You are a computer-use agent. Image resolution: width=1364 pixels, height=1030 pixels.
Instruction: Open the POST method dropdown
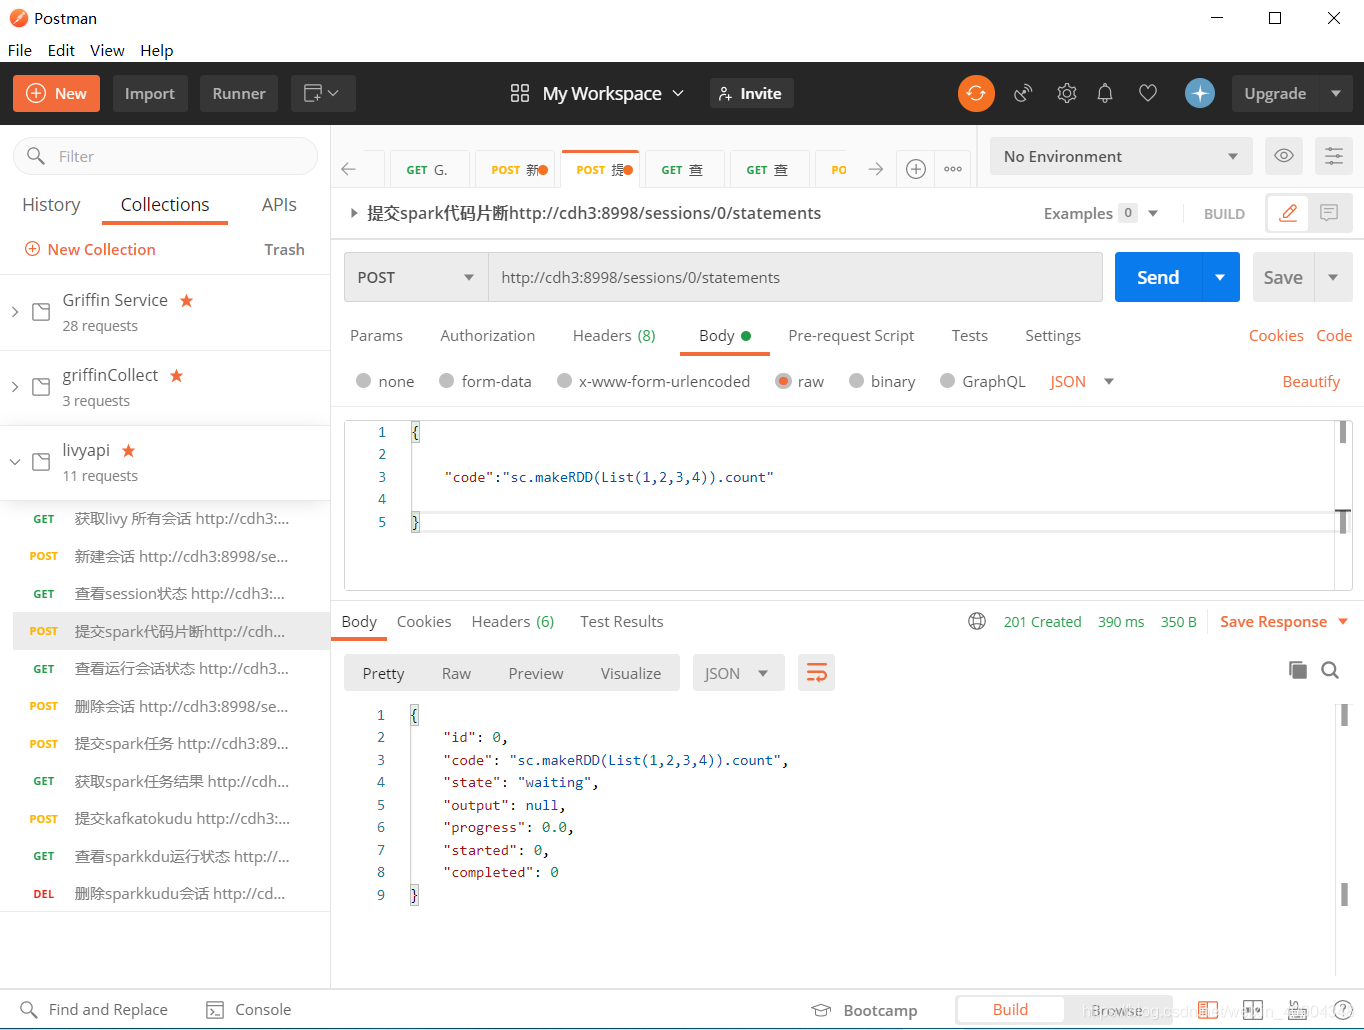(x=416, y=277)
